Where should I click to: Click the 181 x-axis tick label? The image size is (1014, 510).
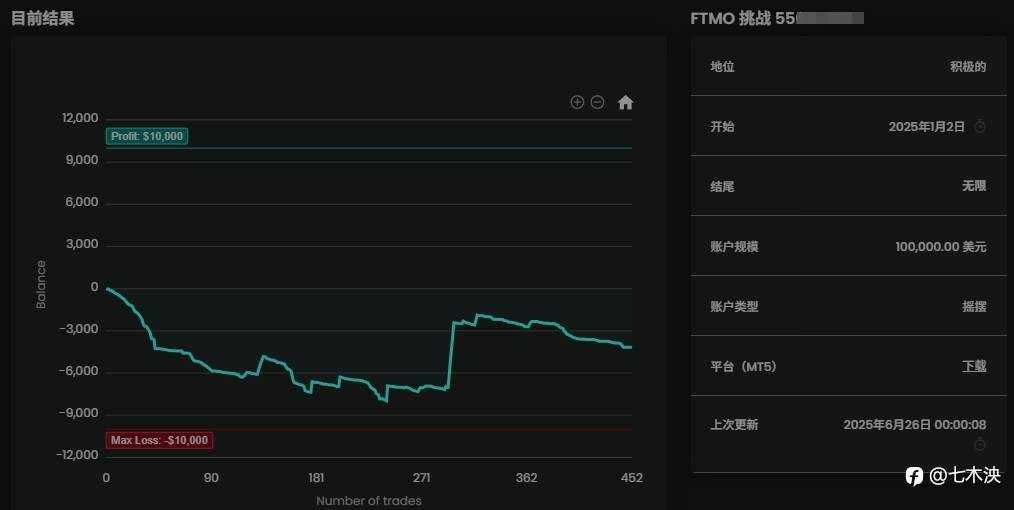point(316,478)
